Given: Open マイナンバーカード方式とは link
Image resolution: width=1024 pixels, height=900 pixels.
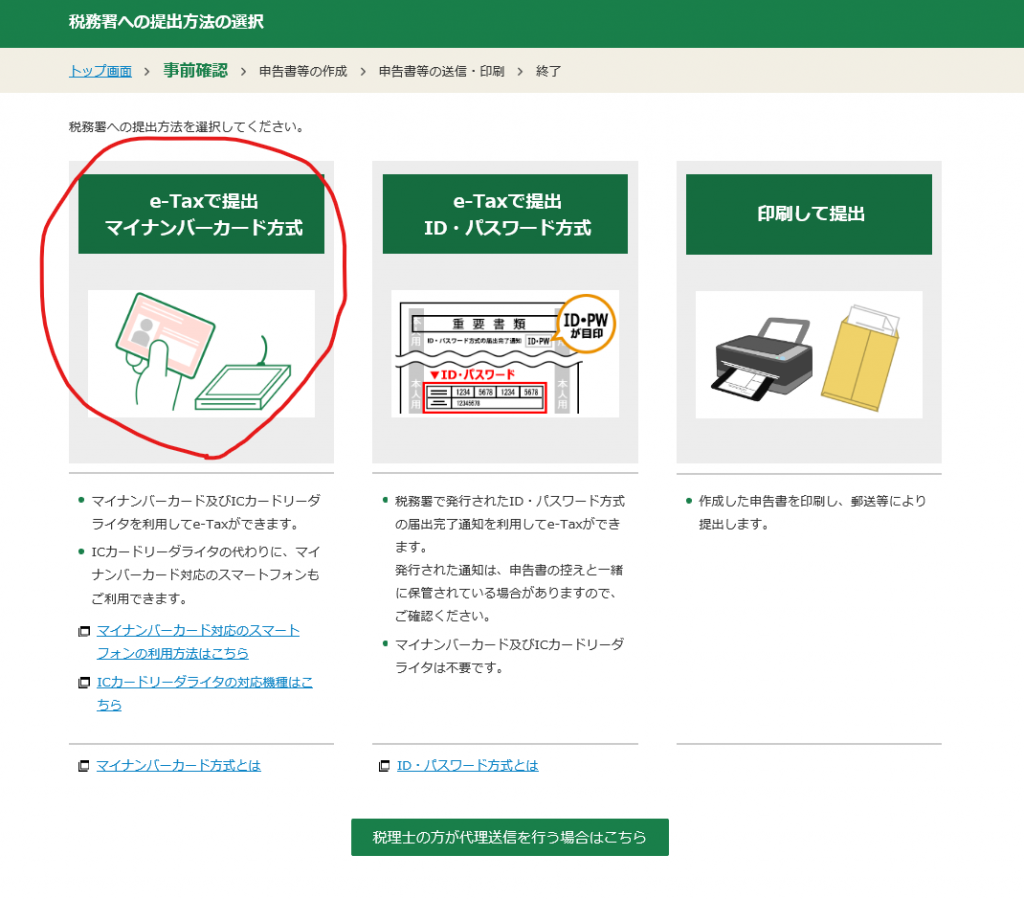Looking at the screenshot, I should [x=178, y=765].
